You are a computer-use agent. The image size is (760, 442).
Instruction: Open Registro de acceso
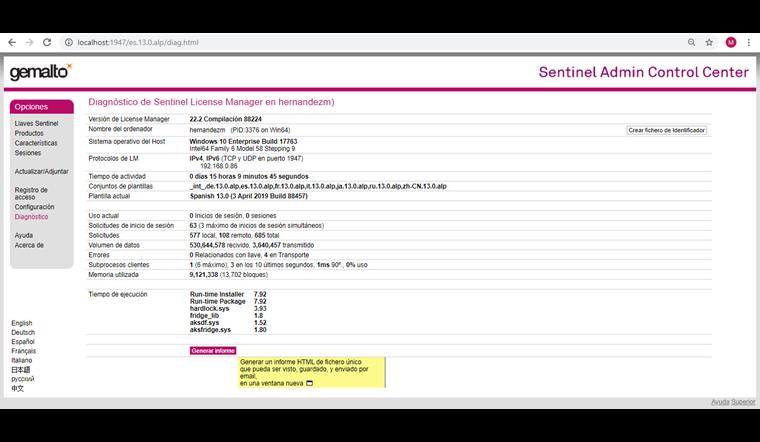(31, 193)
